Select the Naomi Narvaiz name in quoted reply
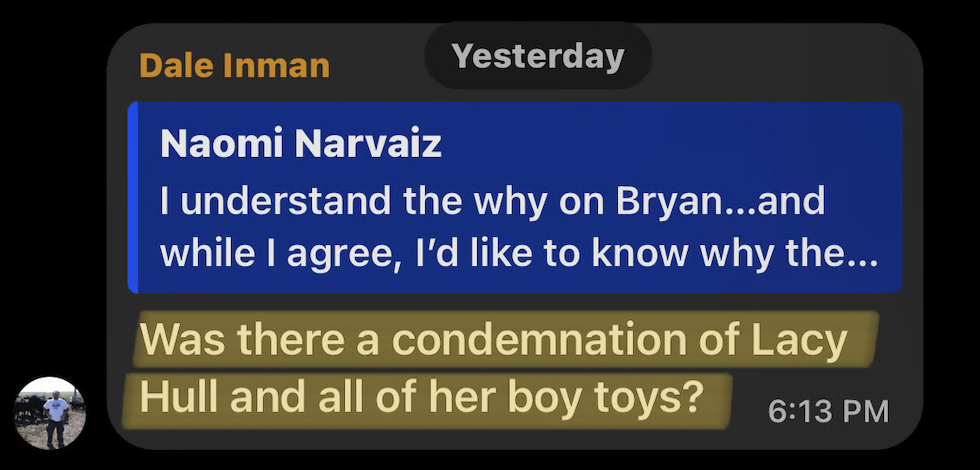980x470 pixels. click(301, 145)
